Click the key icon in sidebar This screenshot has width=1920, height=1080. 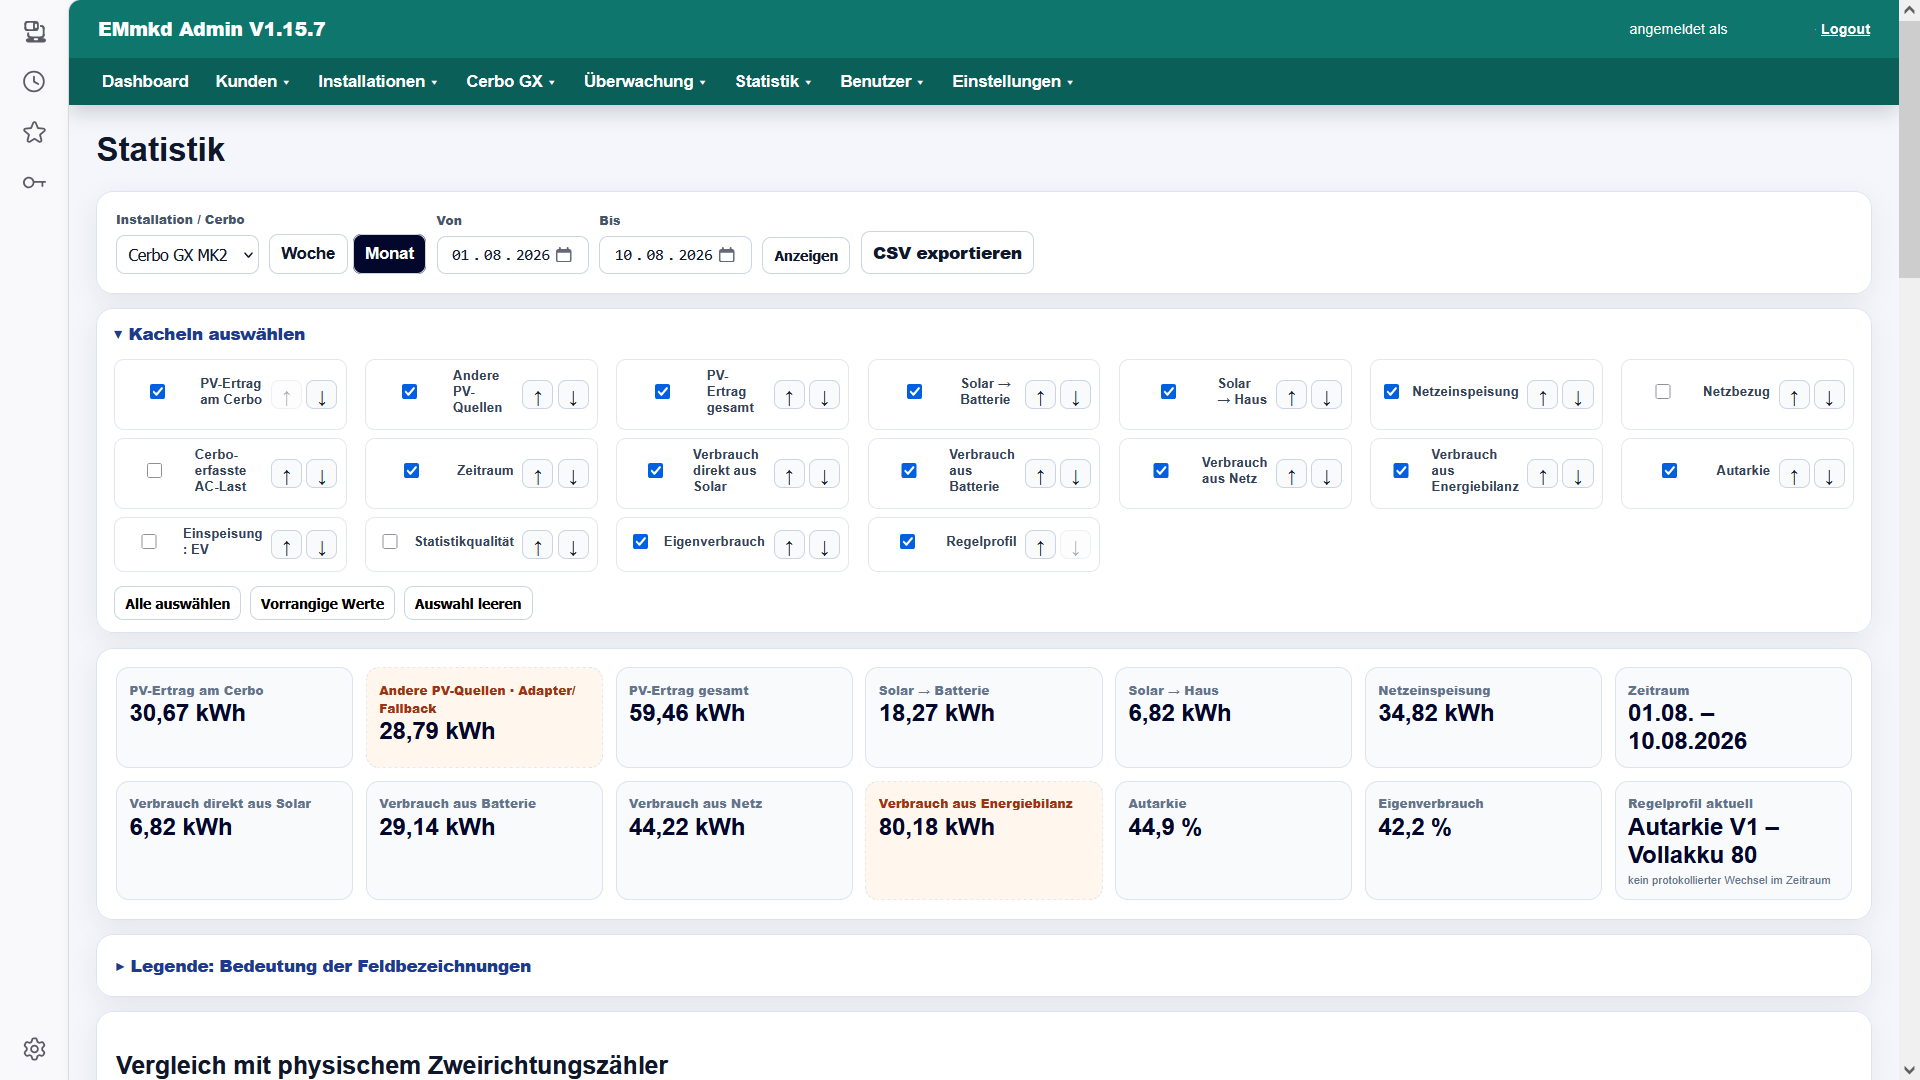tap(34, 182)
